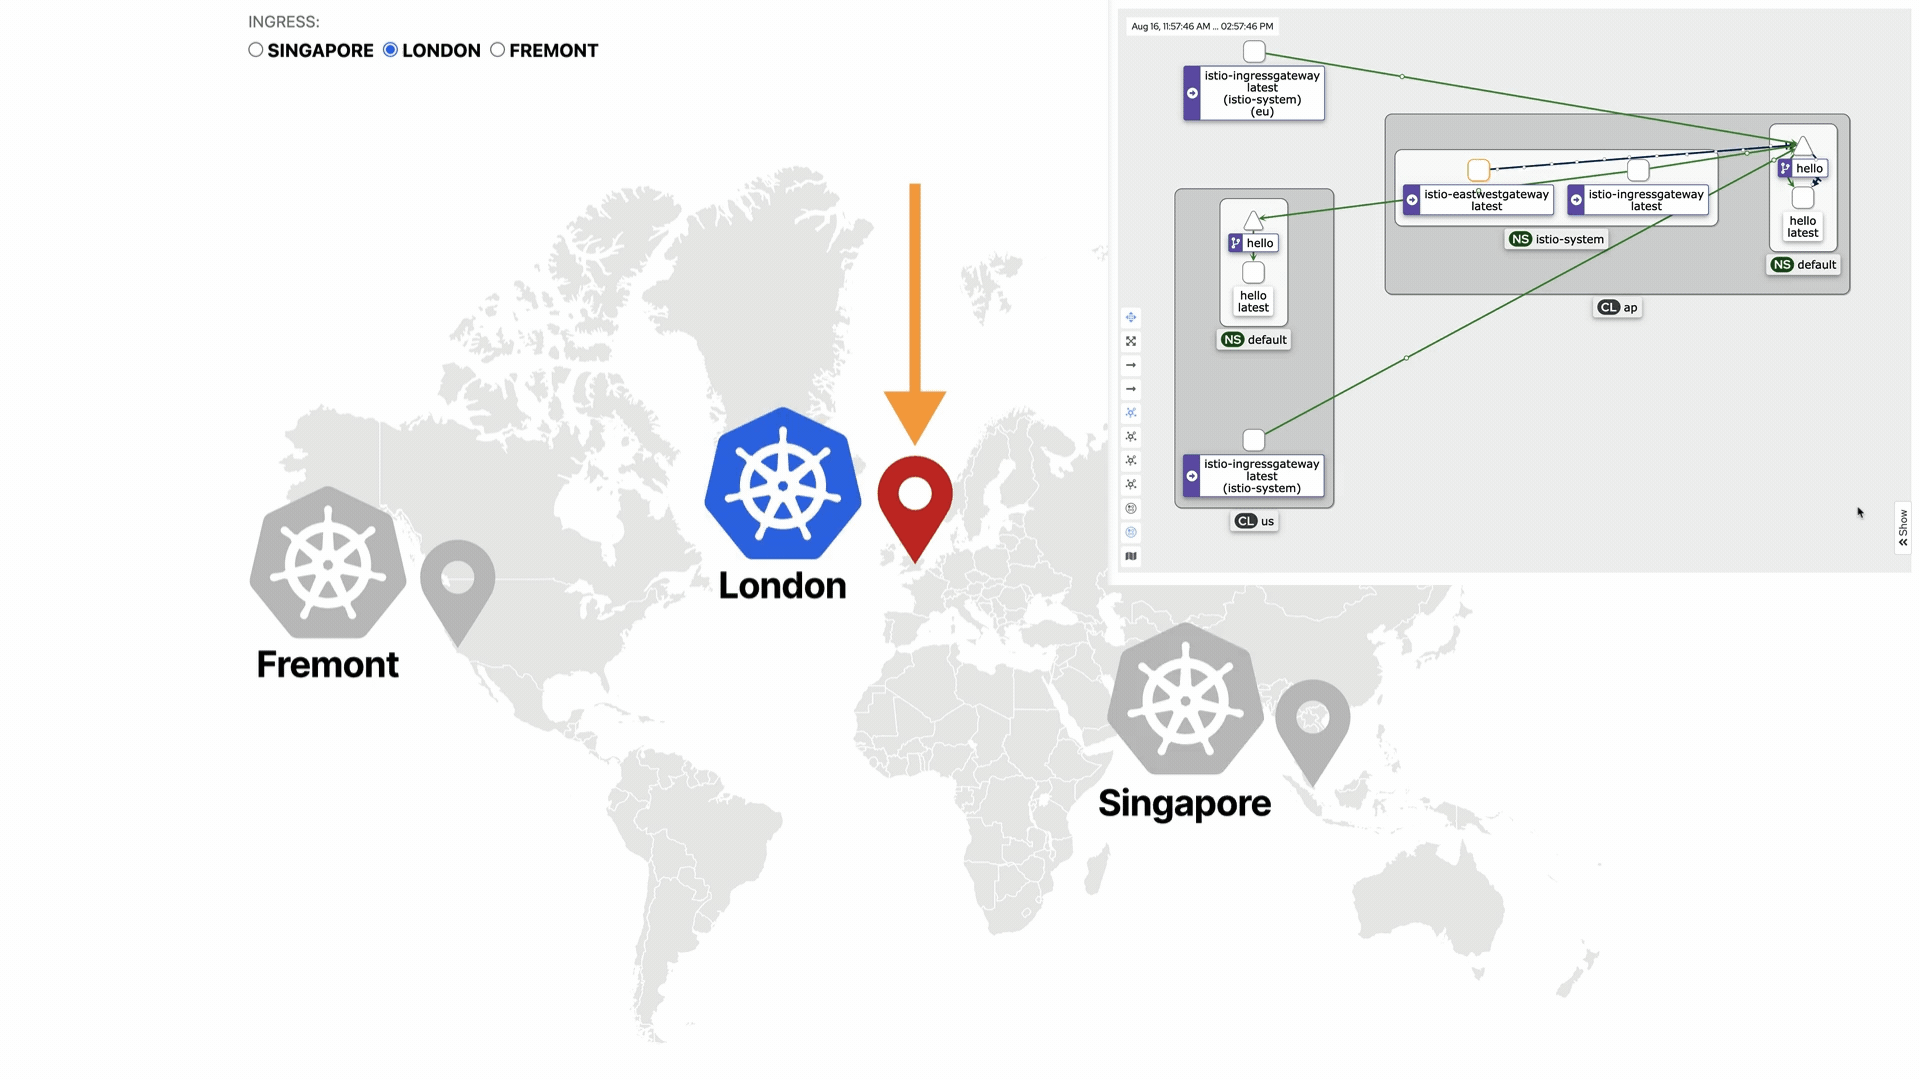Image resolution: width=1920 pixels, height=1080 pixels.
Task: Click the red London location pin
Action: click(915, 506)
